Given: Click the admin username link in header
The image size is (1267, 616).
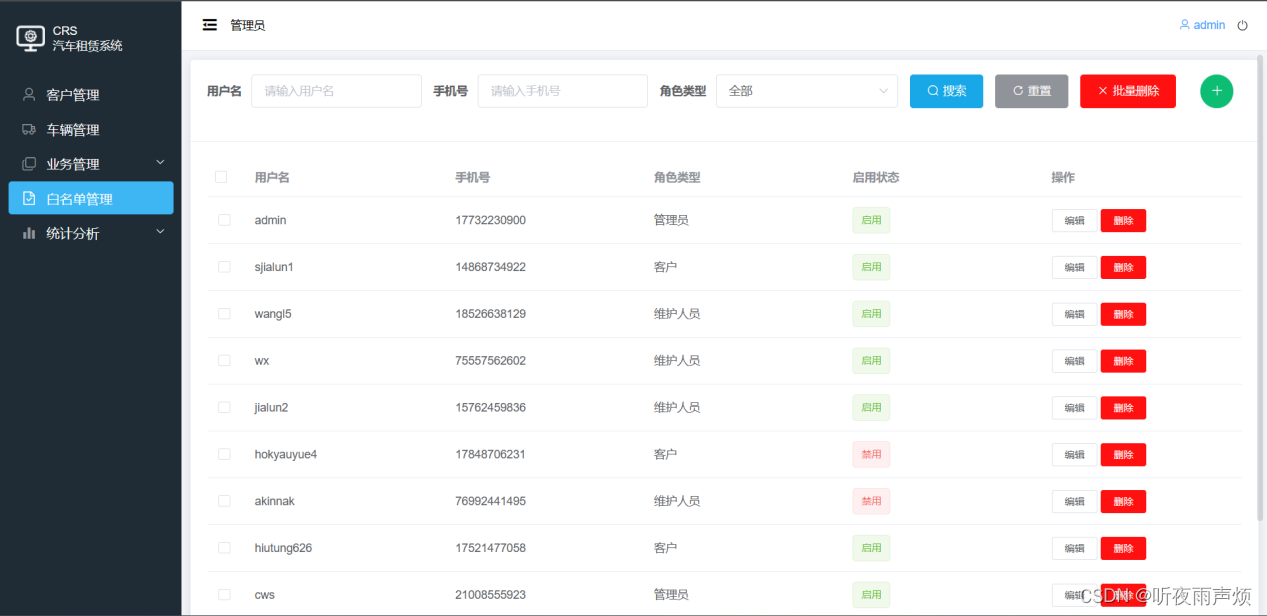Looking at the screenshot, I should tap(1209, 25).
